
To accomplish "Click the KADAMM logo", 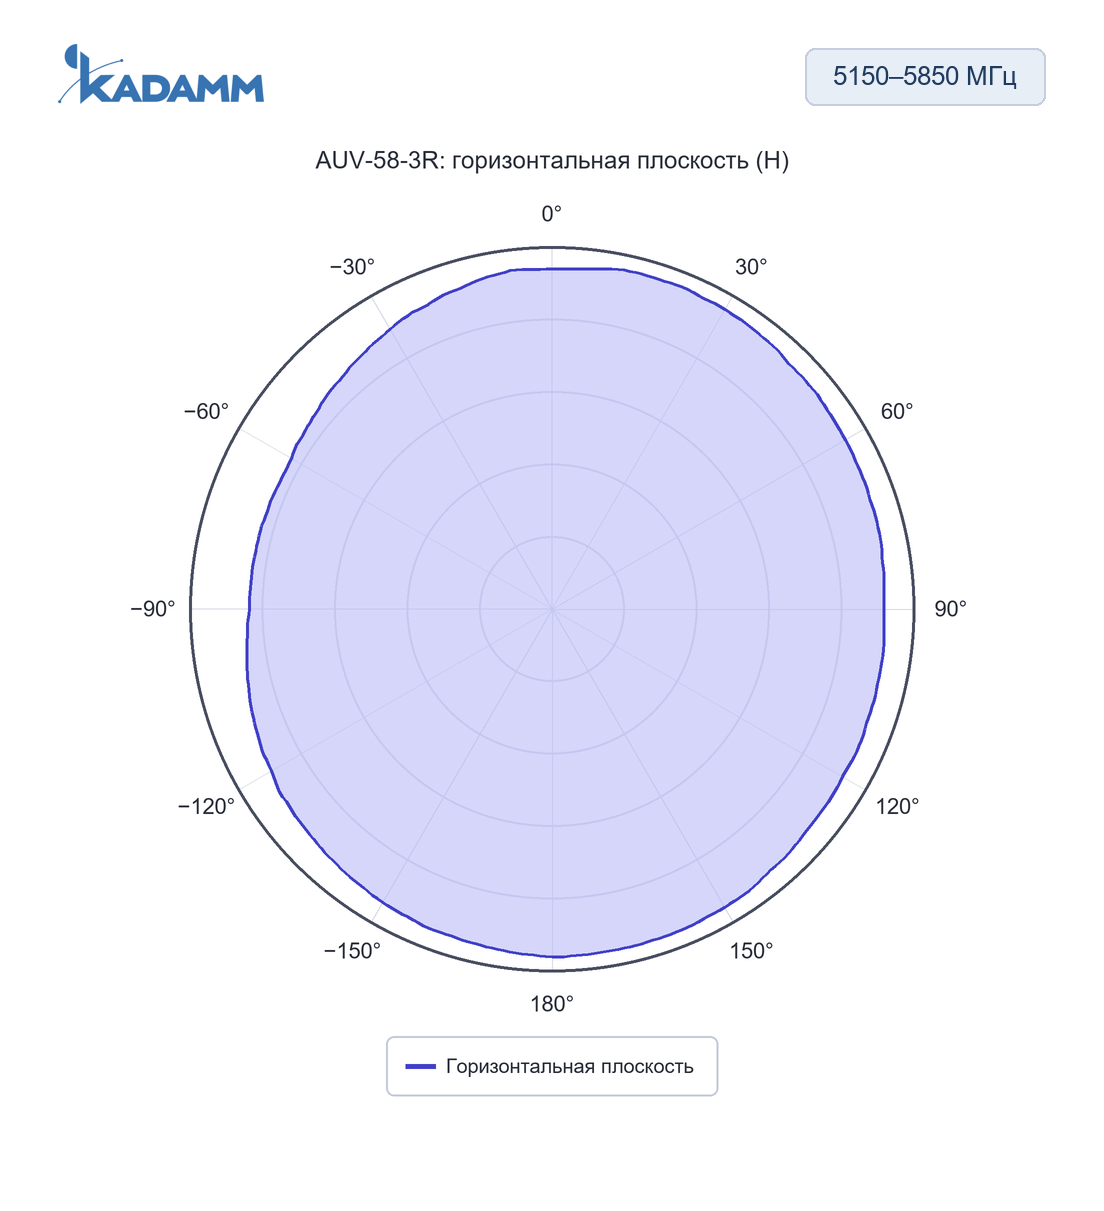I will pyautogui.click(x=161, y=74).
